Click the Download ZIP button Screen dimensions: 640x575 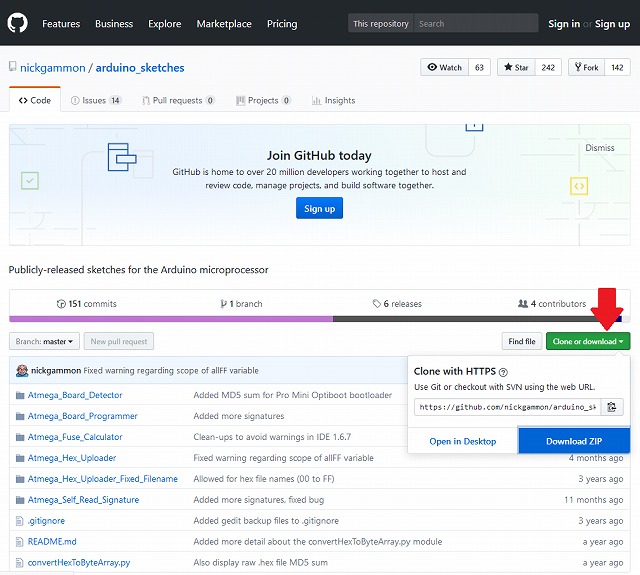click(574, 441)
